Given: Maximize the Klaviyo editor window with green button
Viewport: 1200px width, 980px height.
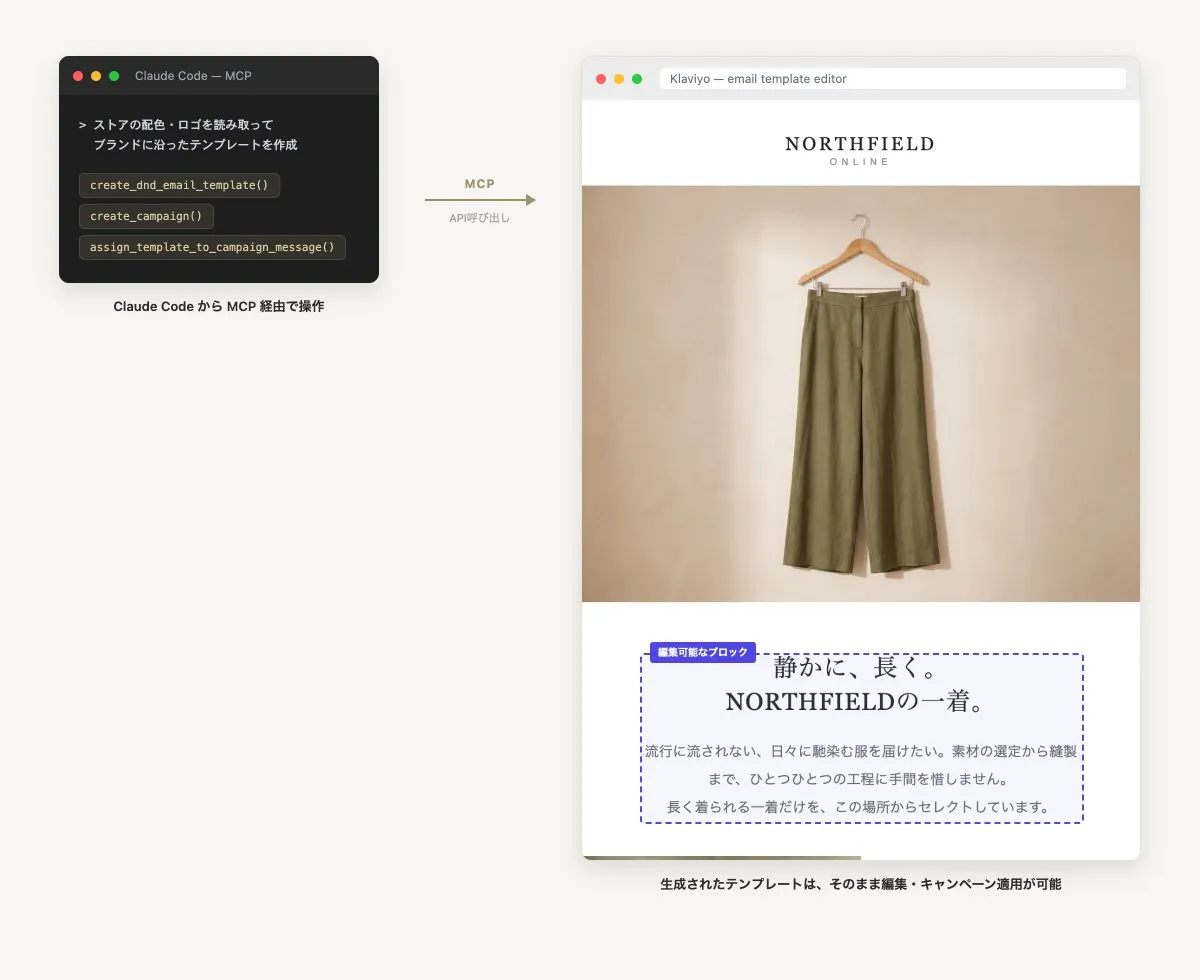Looking at the screenshot, I should (637, 79).
